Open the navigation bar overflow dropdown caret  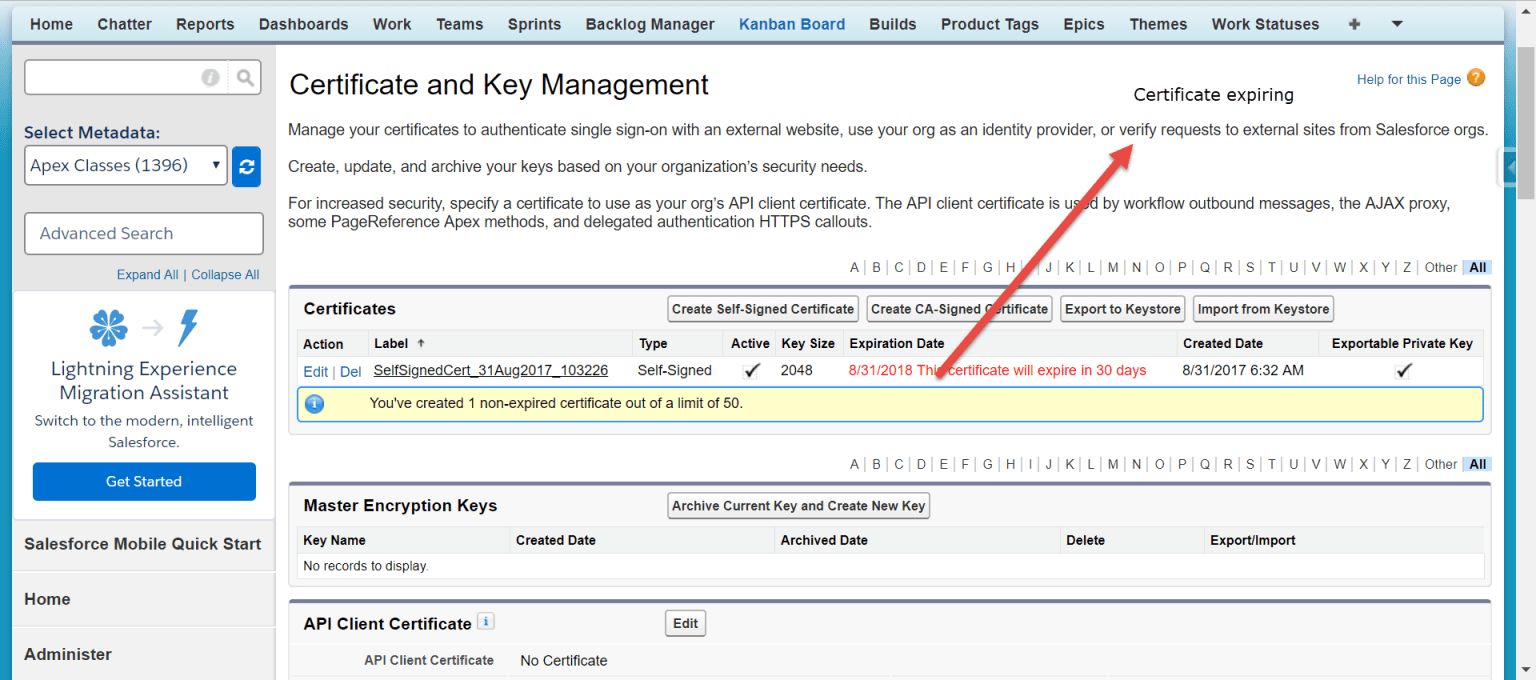[1396, 23]
